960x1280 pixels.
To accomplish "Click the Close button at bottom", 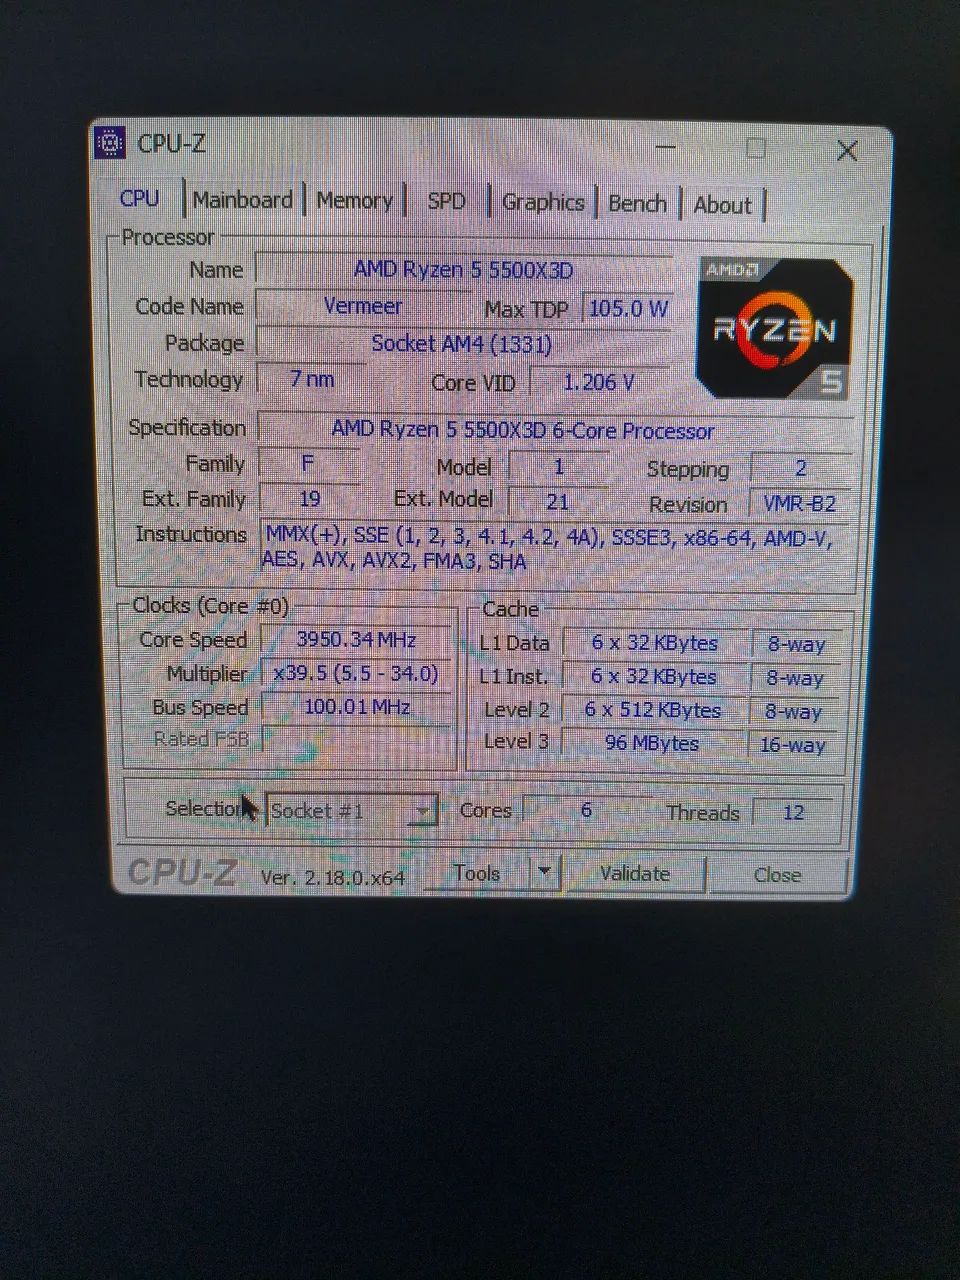I will pos(777,876).
